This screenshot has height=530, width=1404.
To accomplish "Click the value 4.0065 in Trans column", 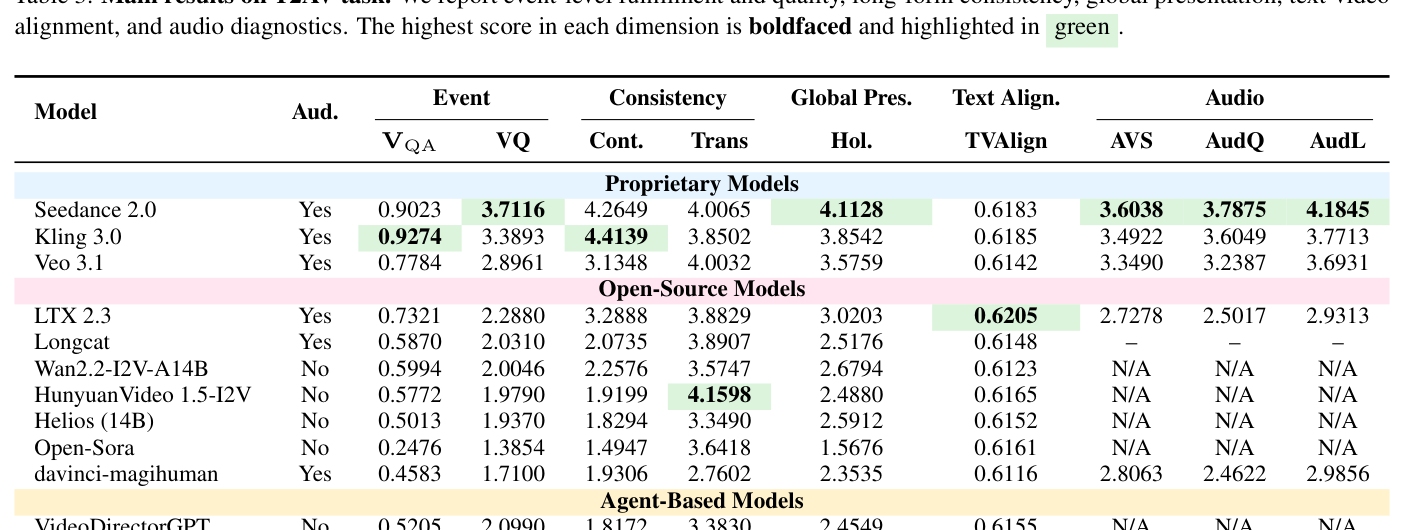I will [x=719, y=210].
